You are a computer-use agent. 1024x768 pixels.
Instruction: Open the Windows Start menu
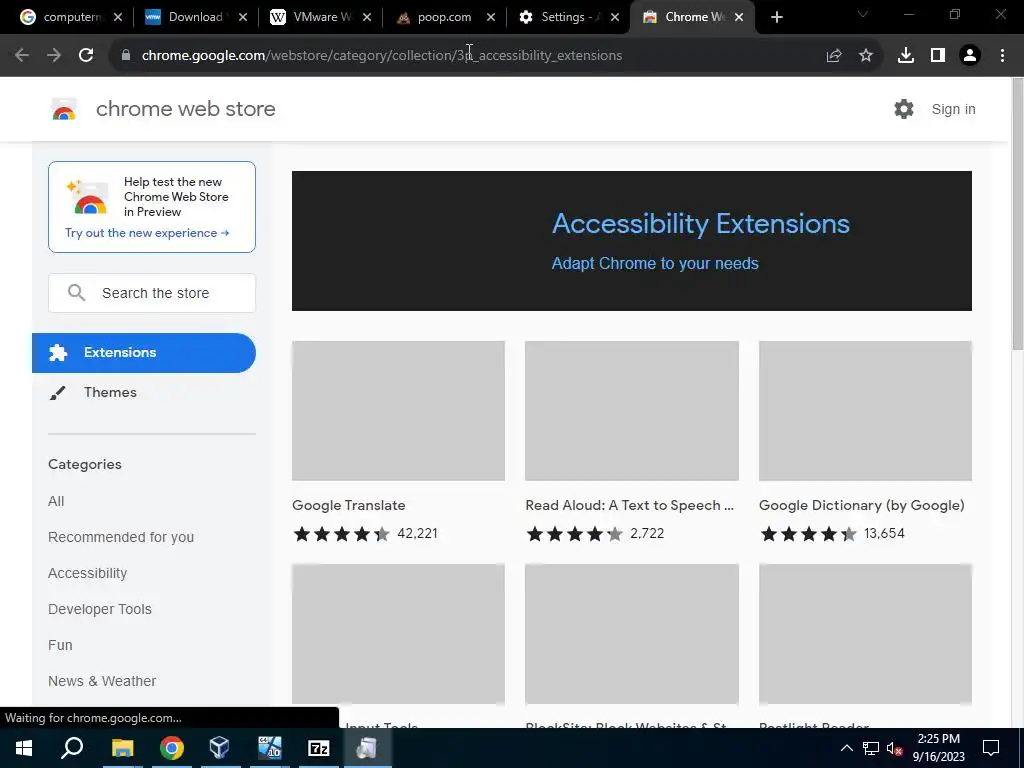tap(24, 748)
